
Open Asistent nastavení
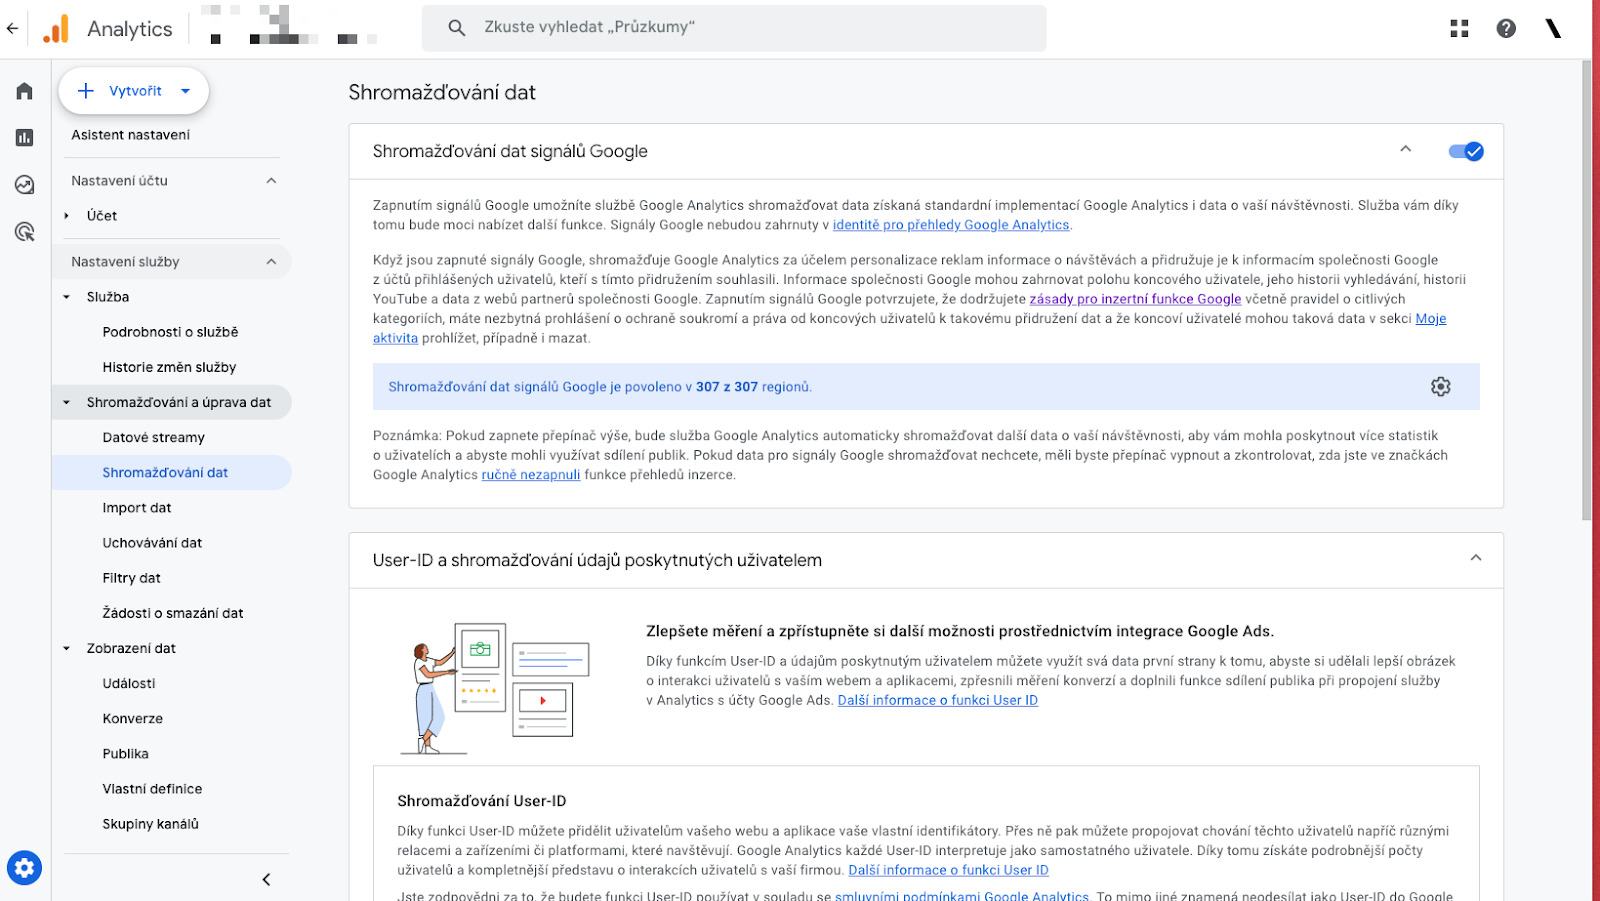pos(131,135)
